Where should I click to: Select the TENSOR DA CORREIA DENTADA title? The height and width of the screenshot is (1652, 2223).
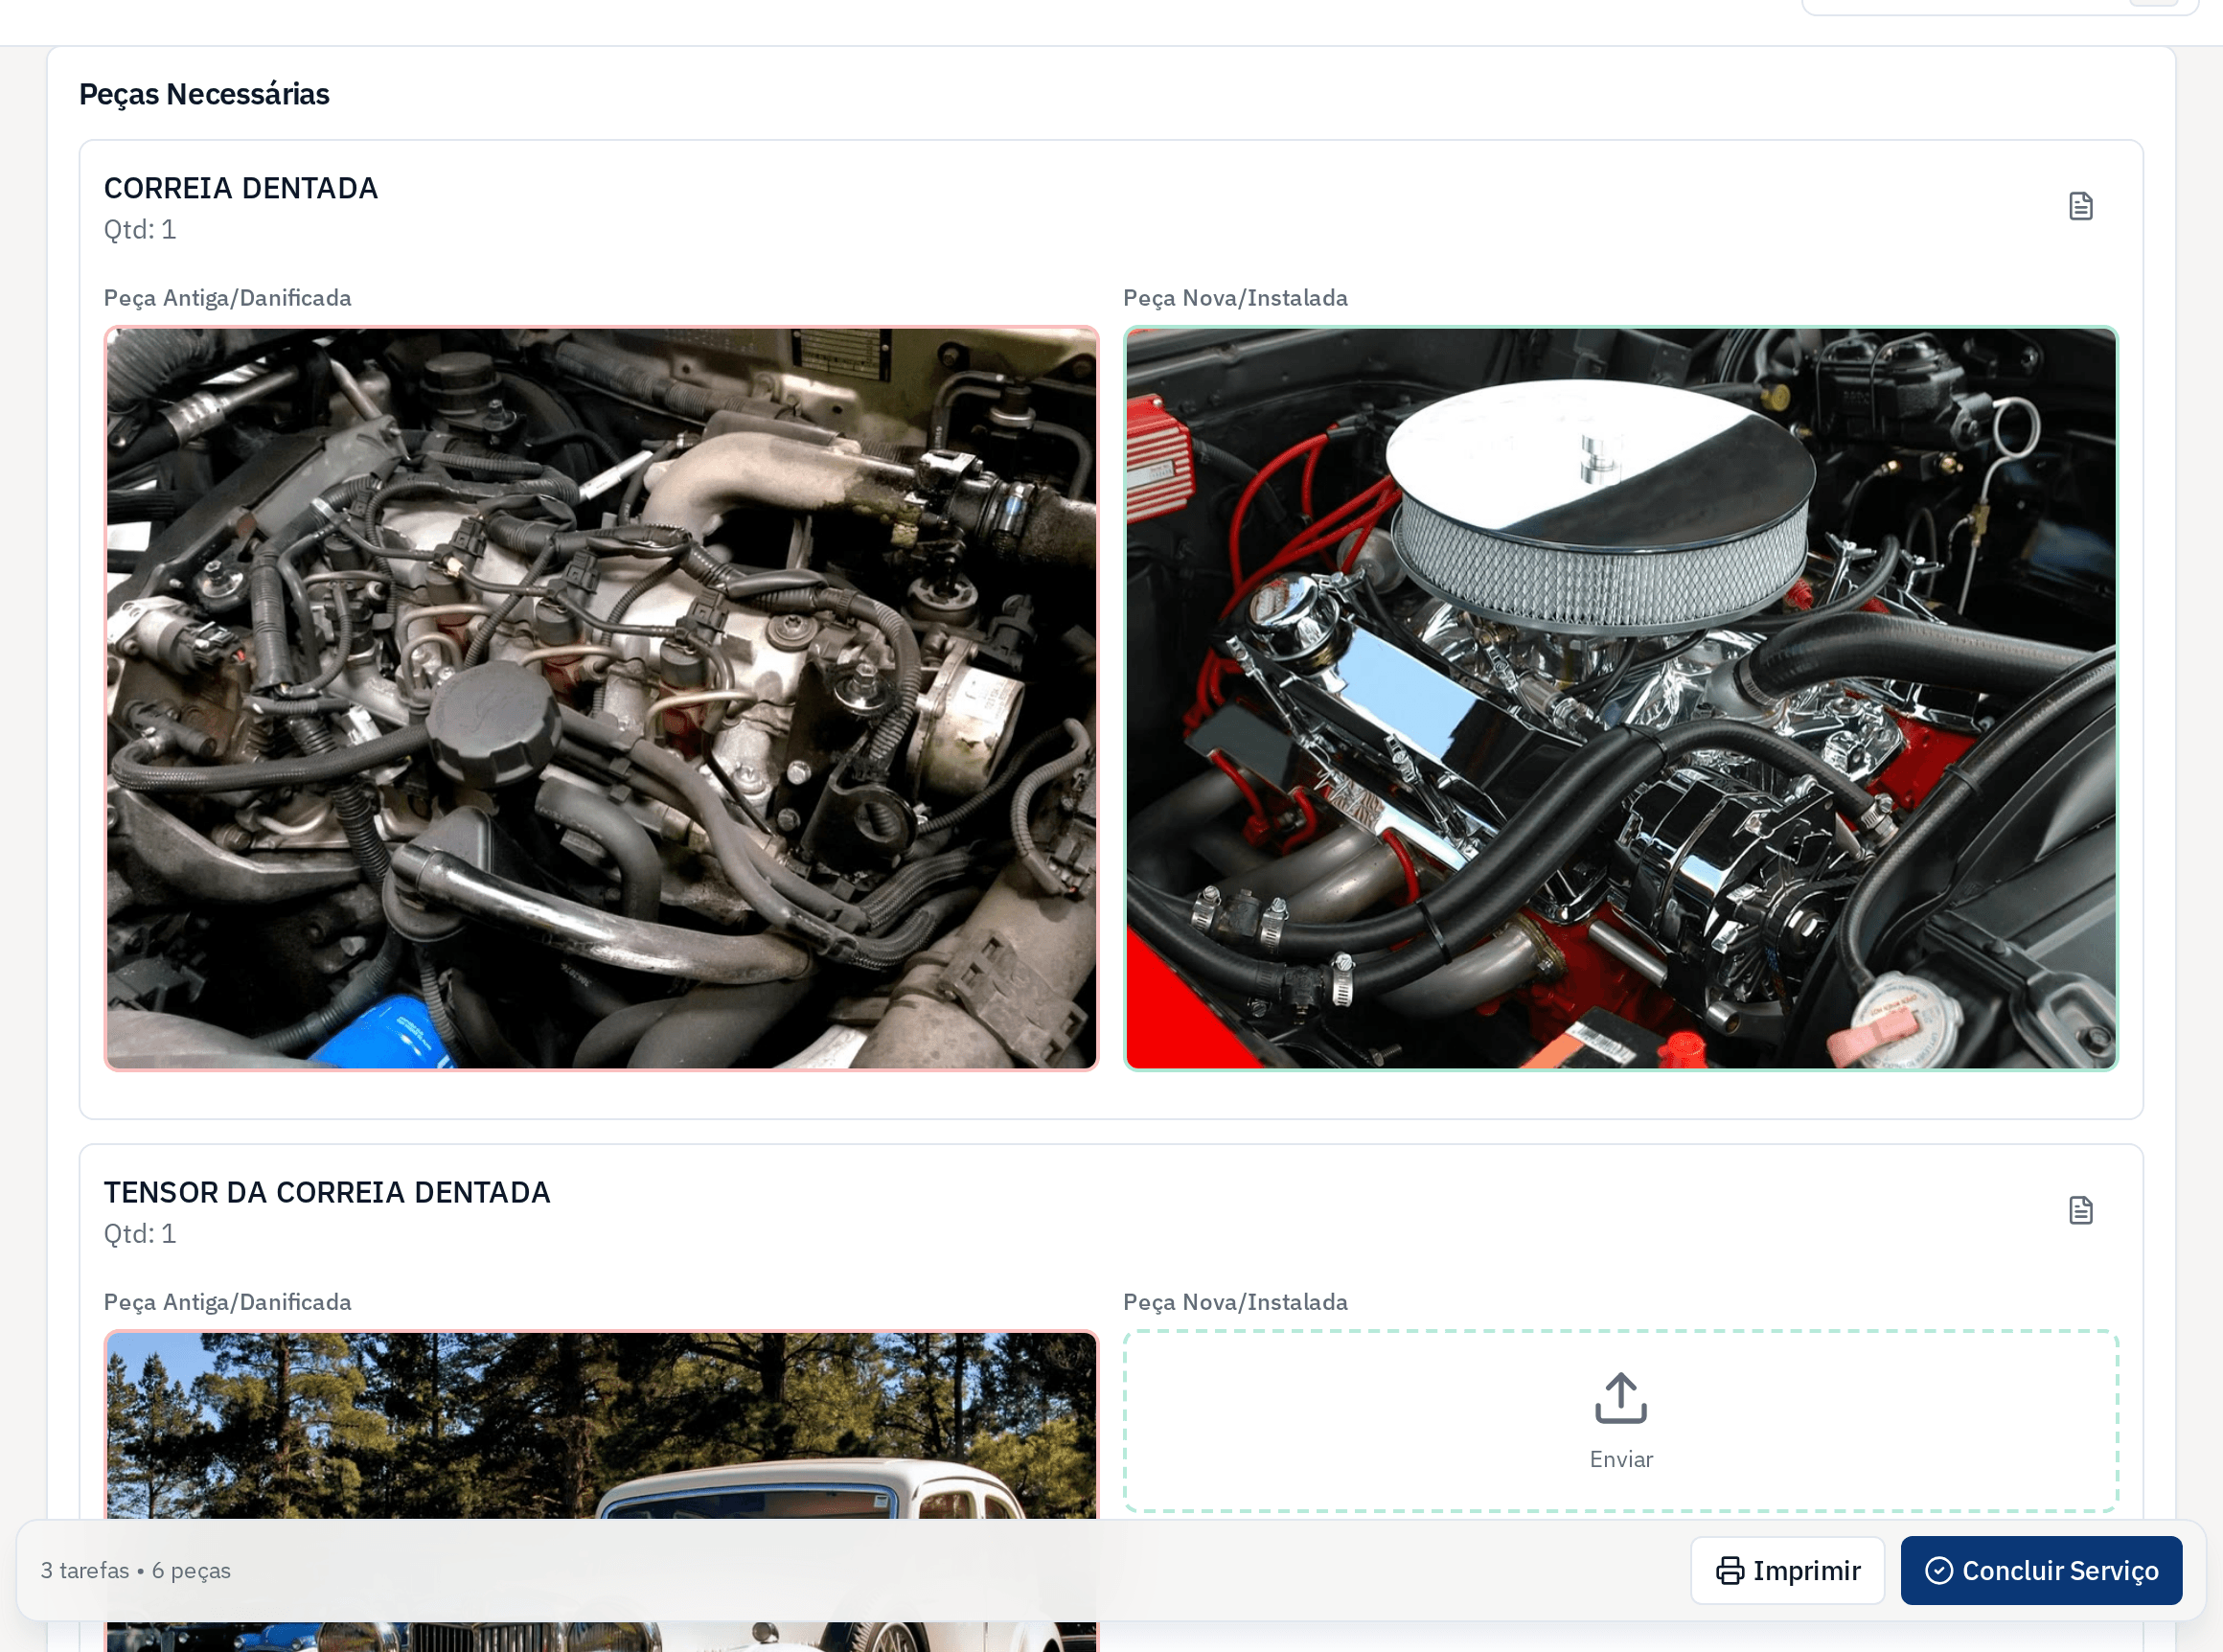[327, 1192]
